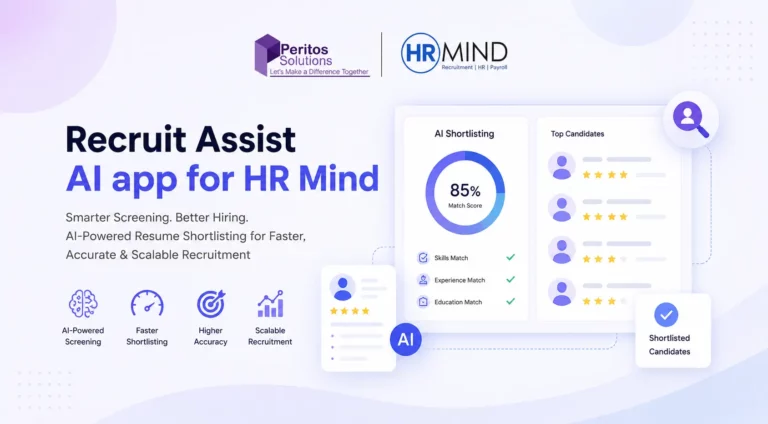Click the Scalable Recruitment label text
Image resolution: width=768 pixels, height=424 pixels.
(x=270, y=336)
